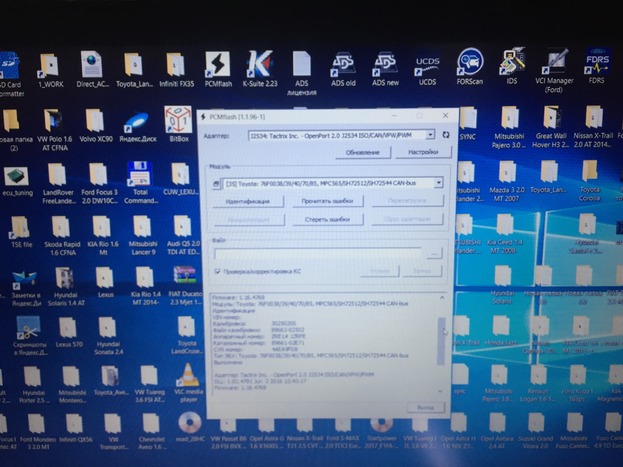623x467 pixels.
Task: Click the refresh adapter icon beside the adapter dropdown
Action: tap(445, 133)
